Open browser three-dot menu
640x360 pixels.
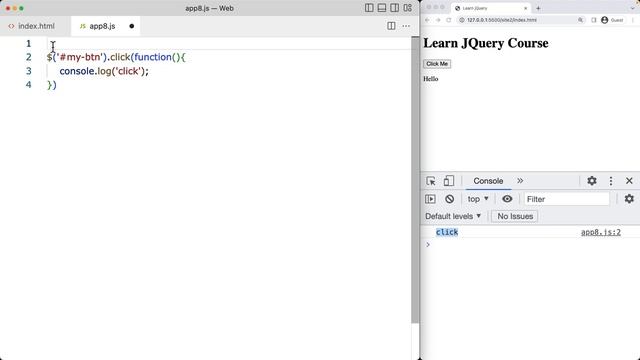(633, 20)
